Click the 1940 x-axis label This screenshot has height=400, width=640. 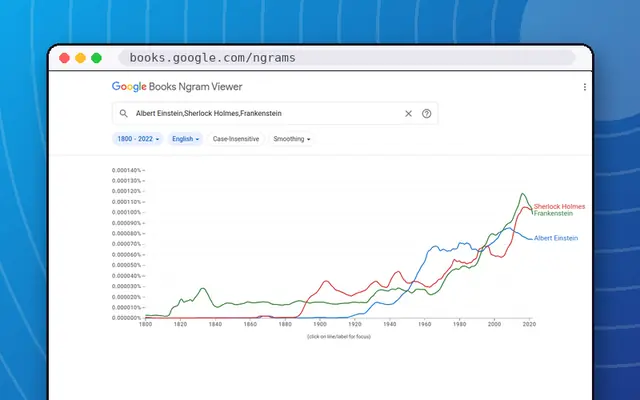coord(390,324)
